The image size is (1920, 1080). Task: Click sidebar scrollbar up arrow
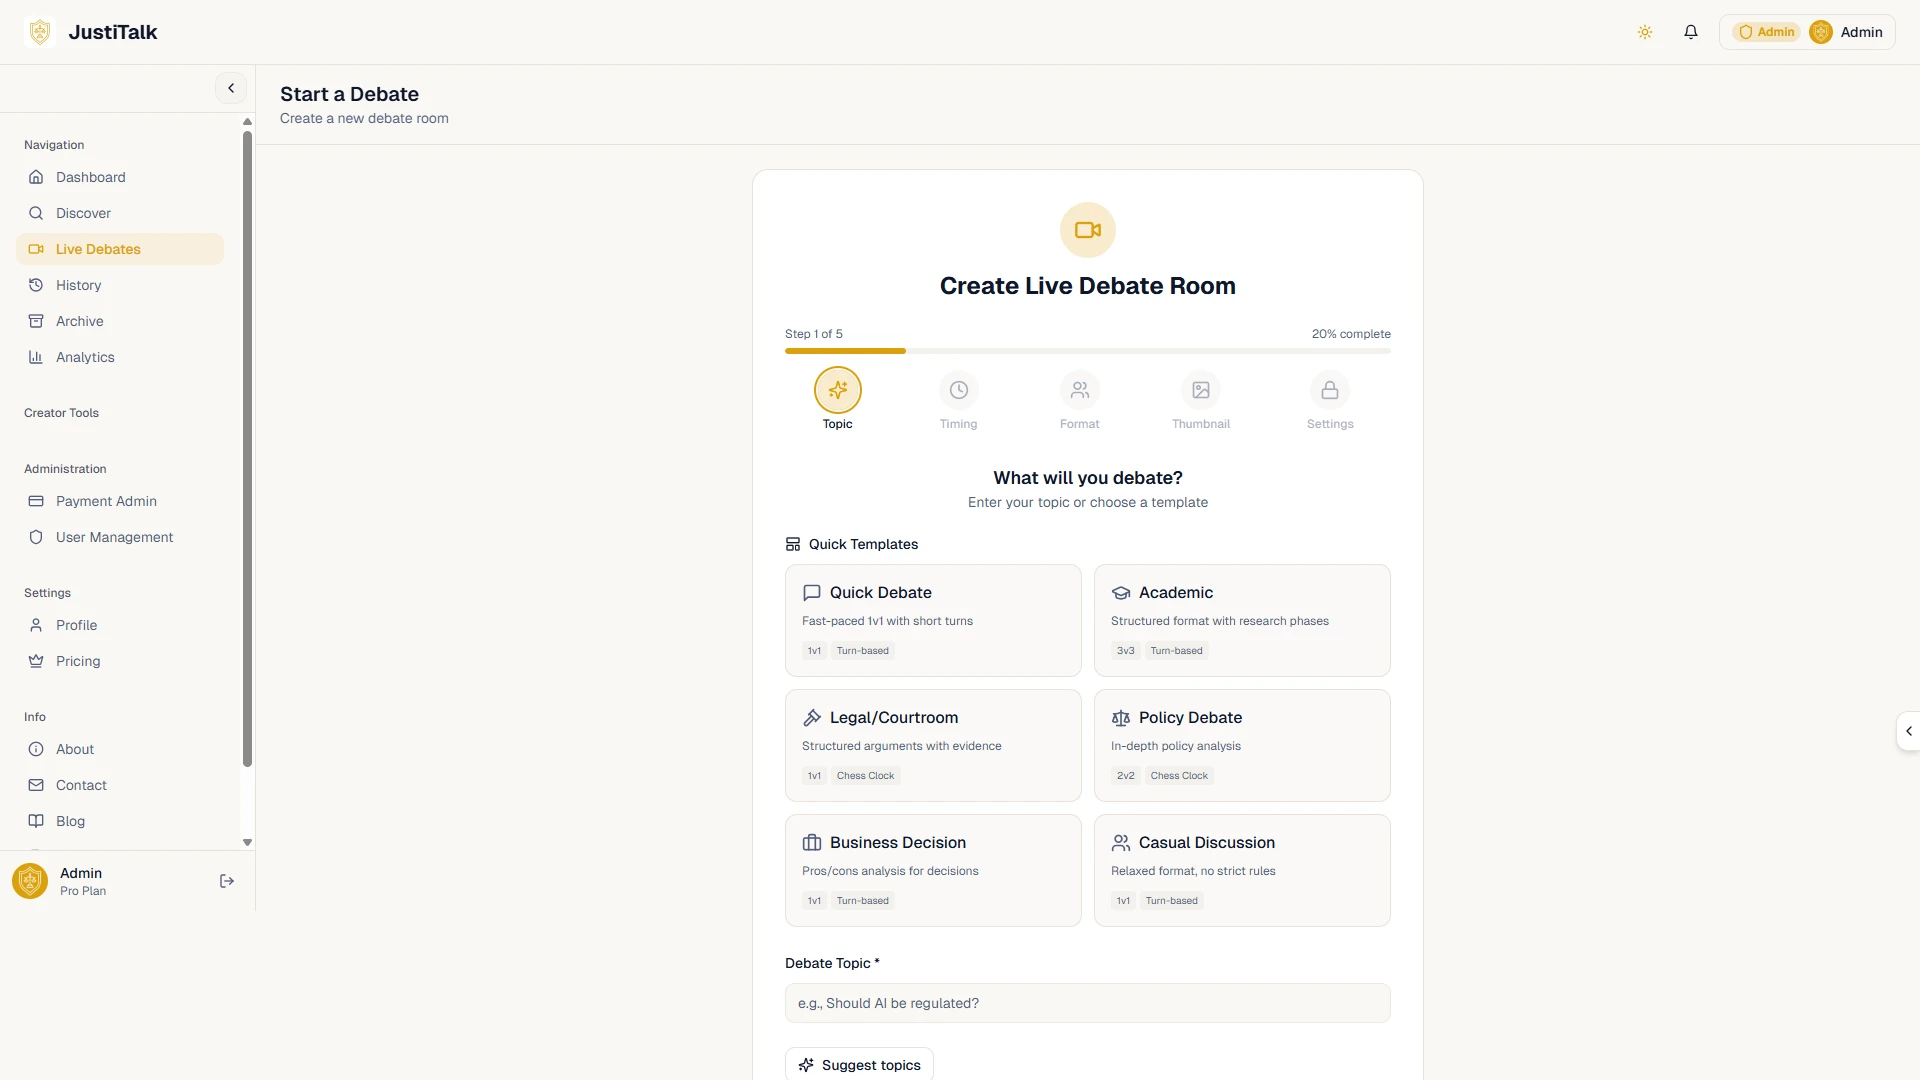(247, 122)
